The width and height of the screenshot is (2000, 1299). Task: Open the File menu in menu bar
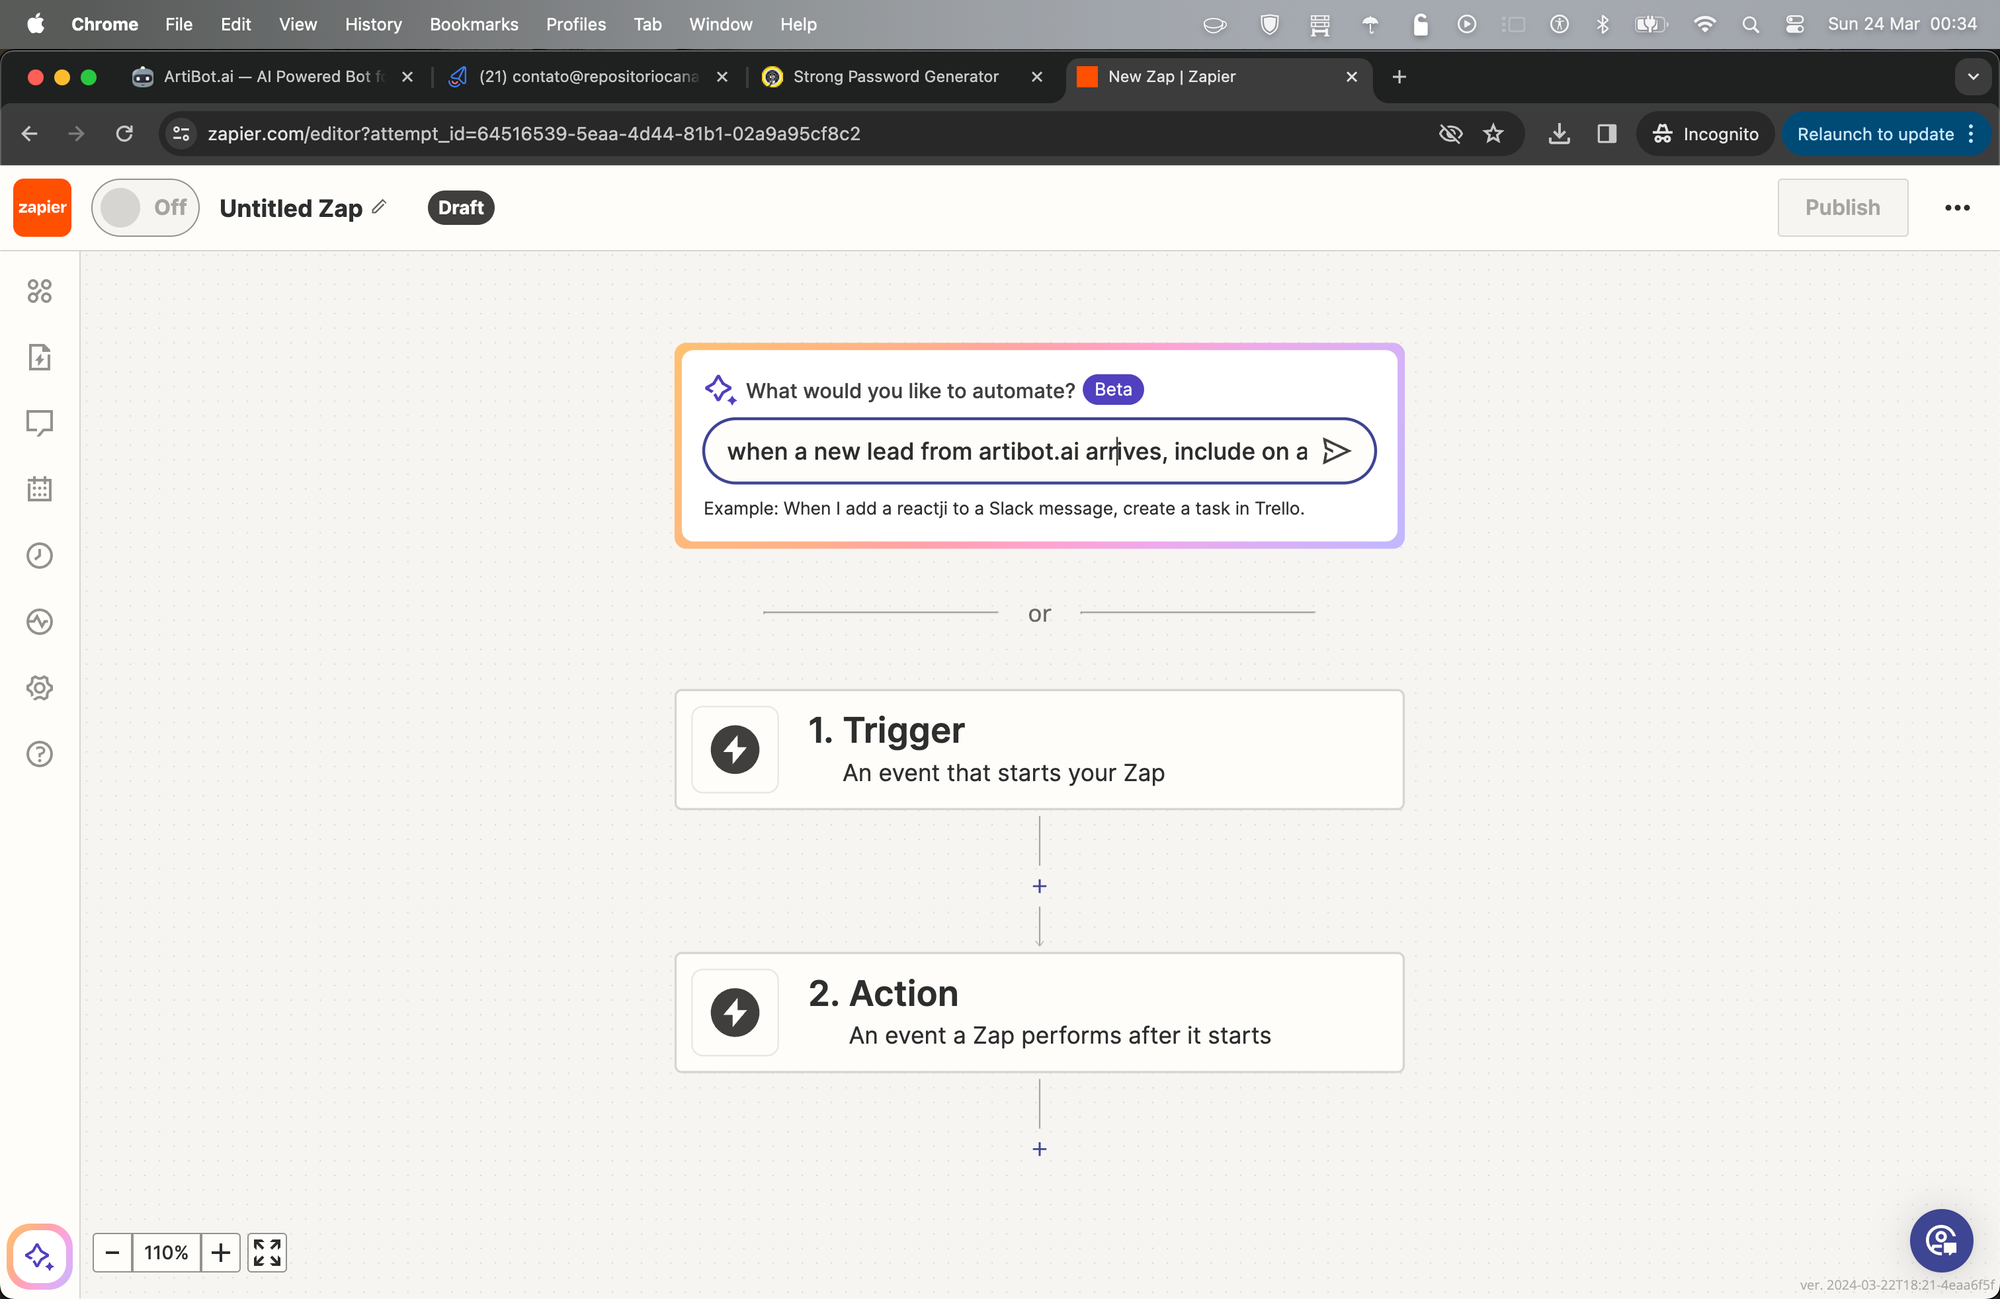tap(178, 24)
